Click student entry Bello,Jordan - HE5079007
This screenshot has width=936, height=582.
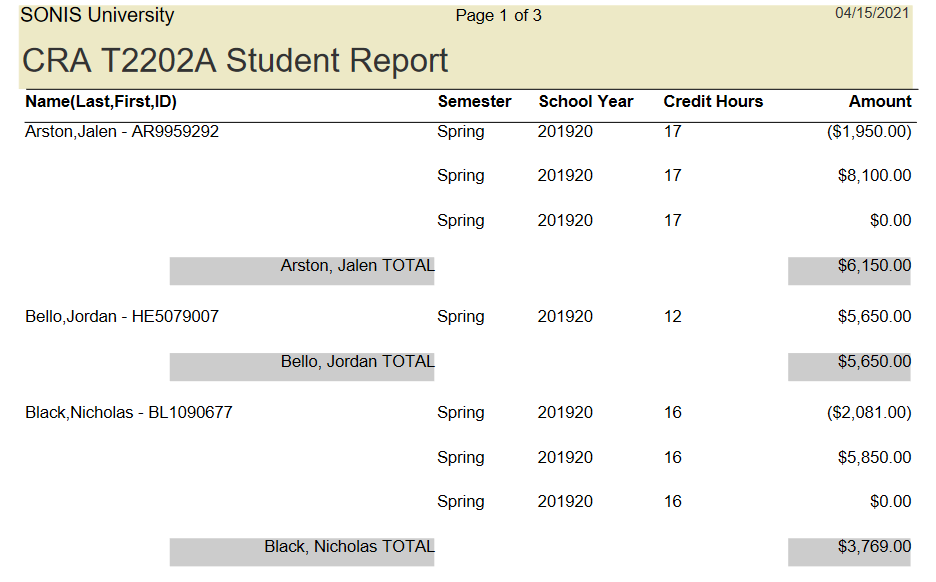(122, 317)
